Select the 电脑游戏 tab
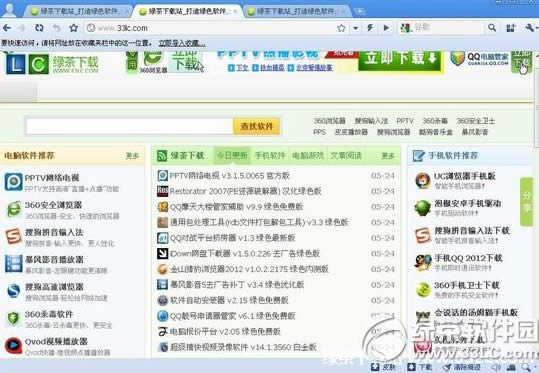 coord(308,156)
